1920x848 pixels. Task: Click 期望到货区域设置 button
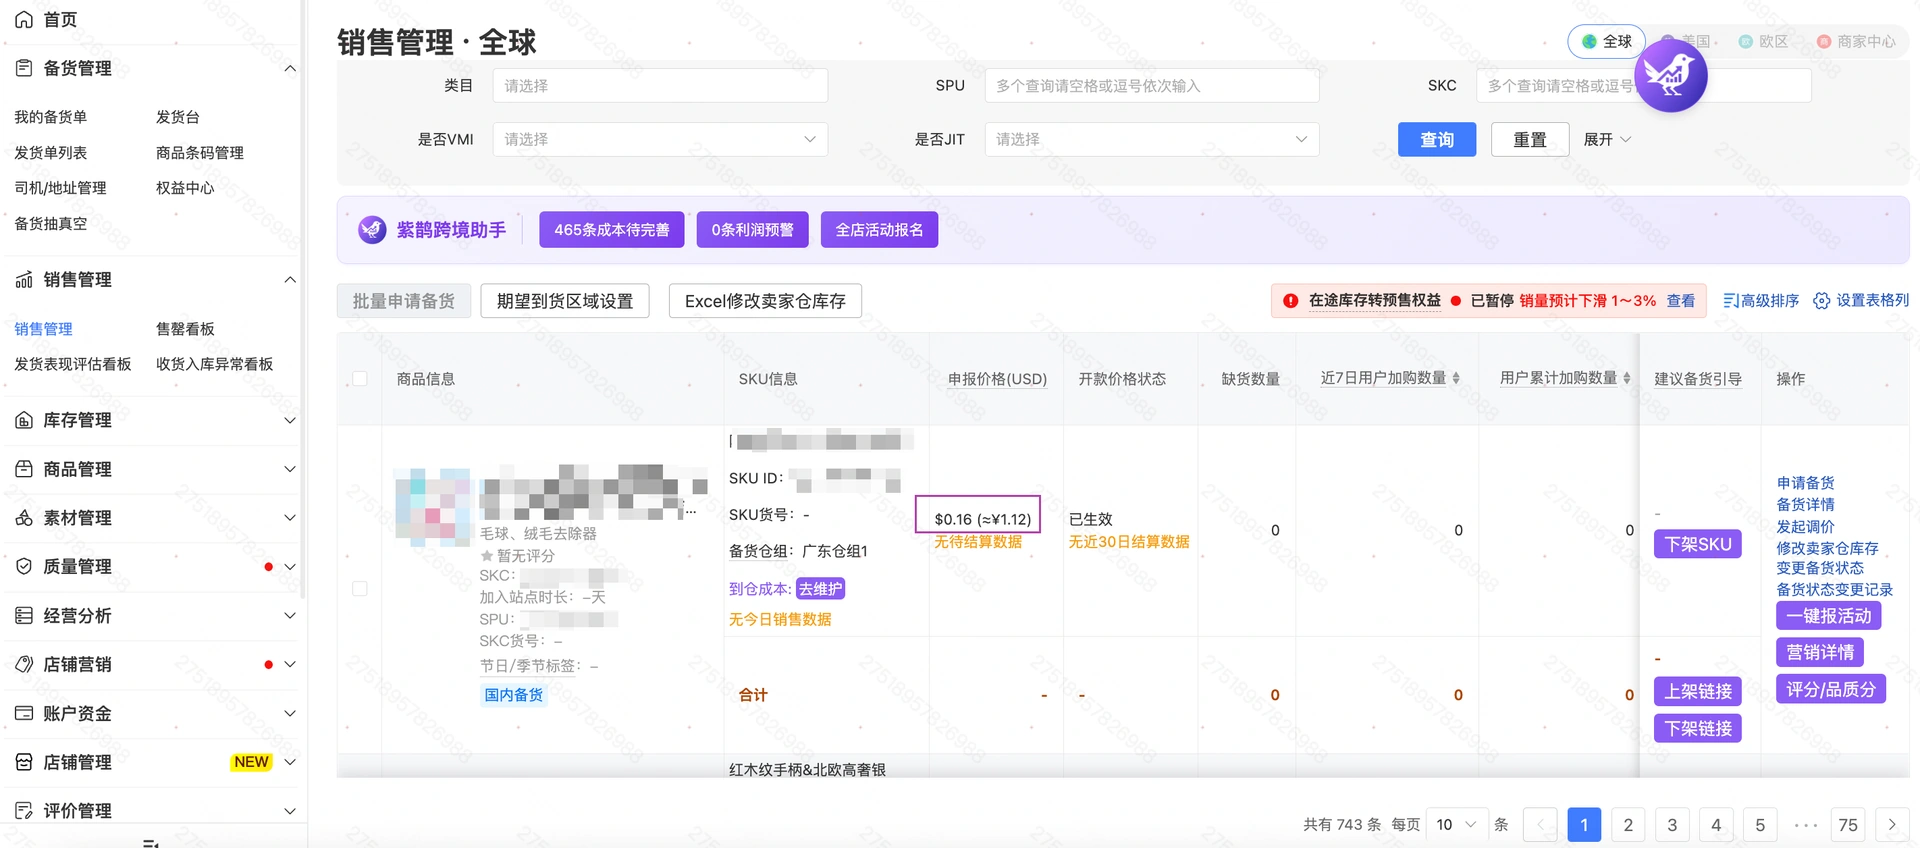tap(565, 301)
